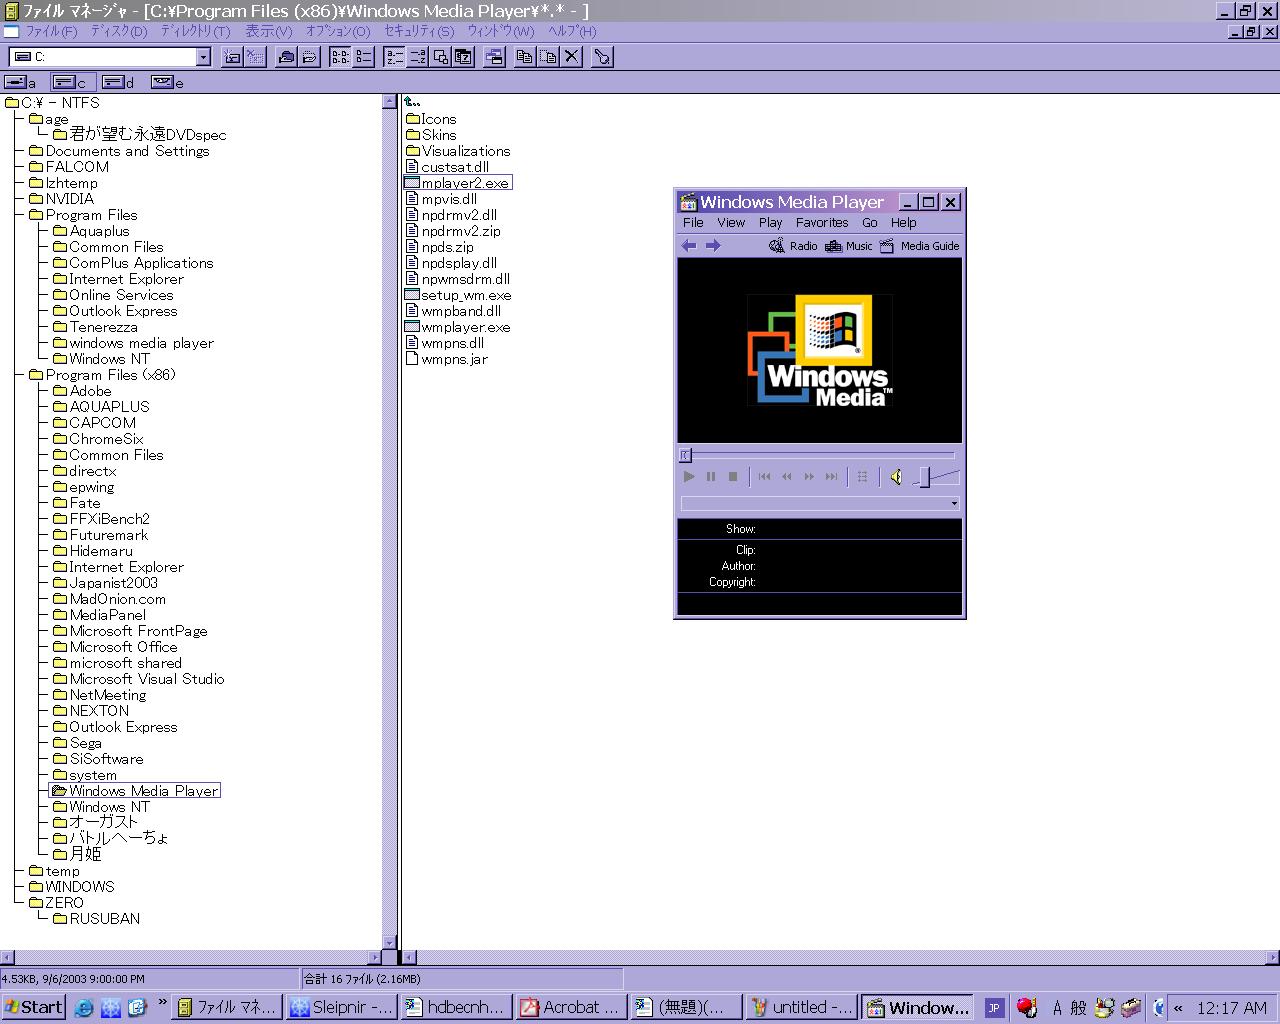
Task: Click the Preview playlist icon in Media Player
Action: (x=862, y=477)
